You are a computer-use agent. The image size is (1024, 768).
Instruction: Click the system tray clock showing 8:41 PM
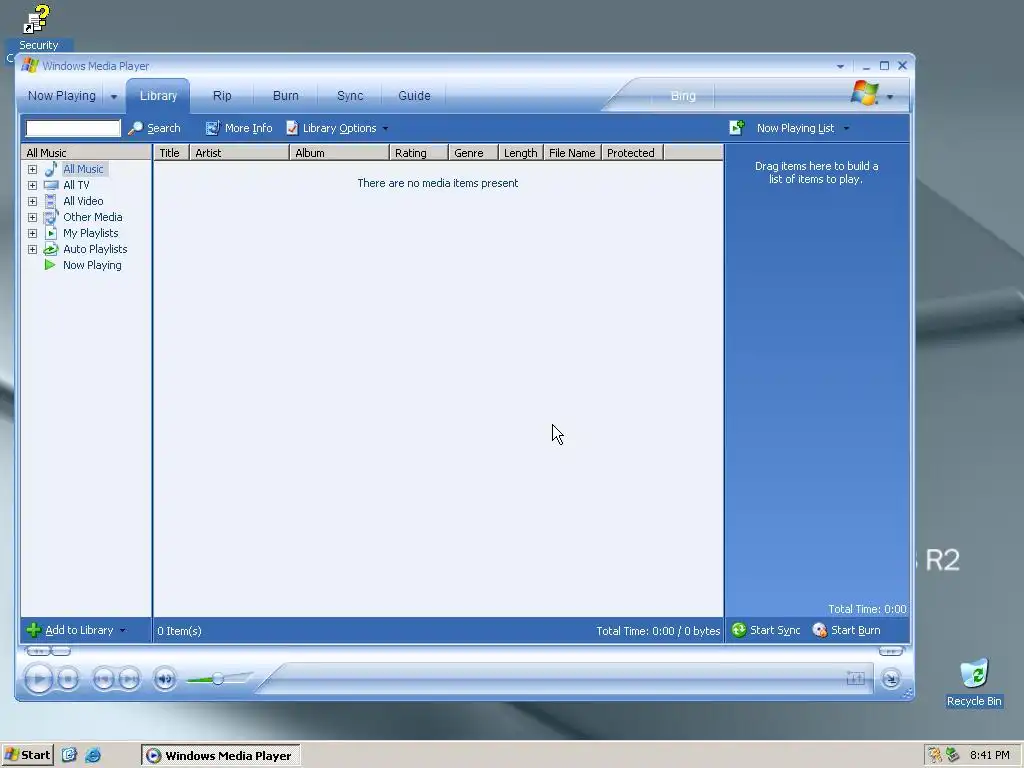tap(989, 756)
